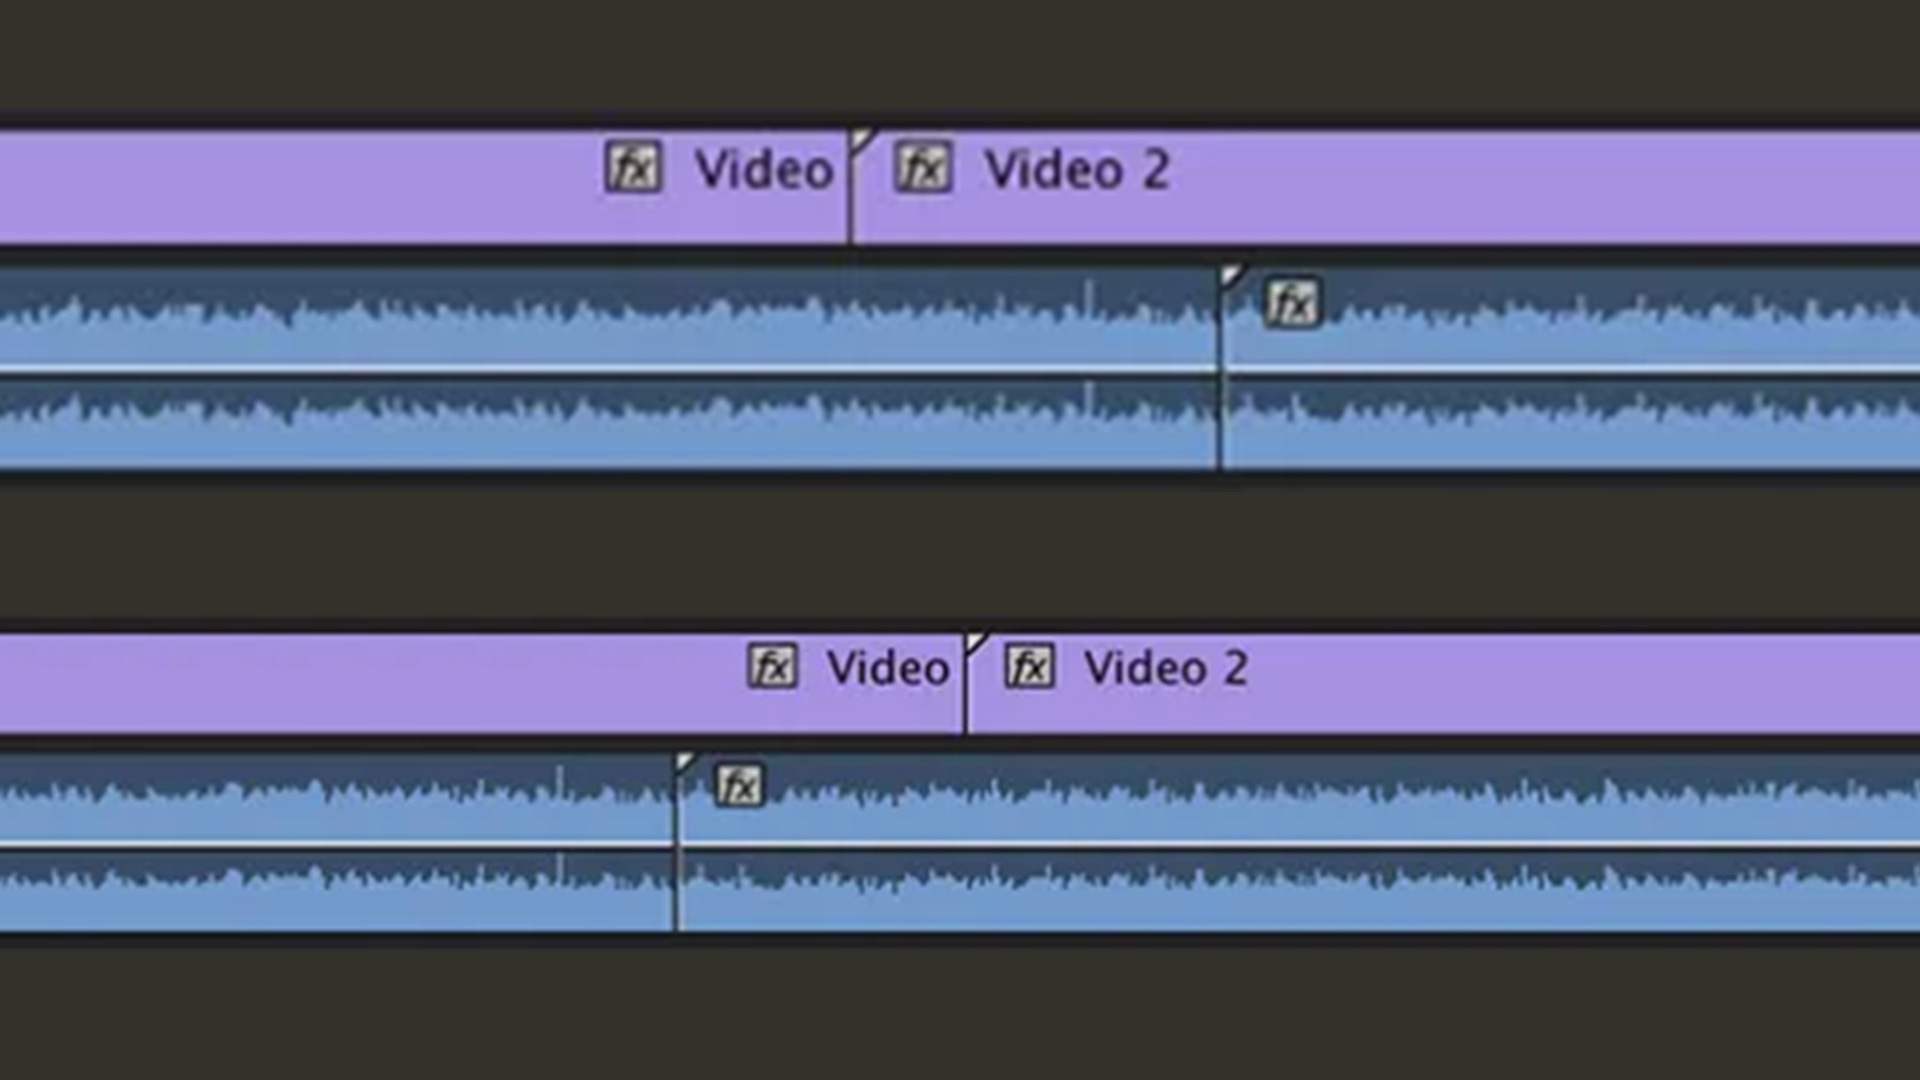This screenshot has width=1920, height=1080.
Task: Select the audio cut in lower timeline
Action: (676, 843)
